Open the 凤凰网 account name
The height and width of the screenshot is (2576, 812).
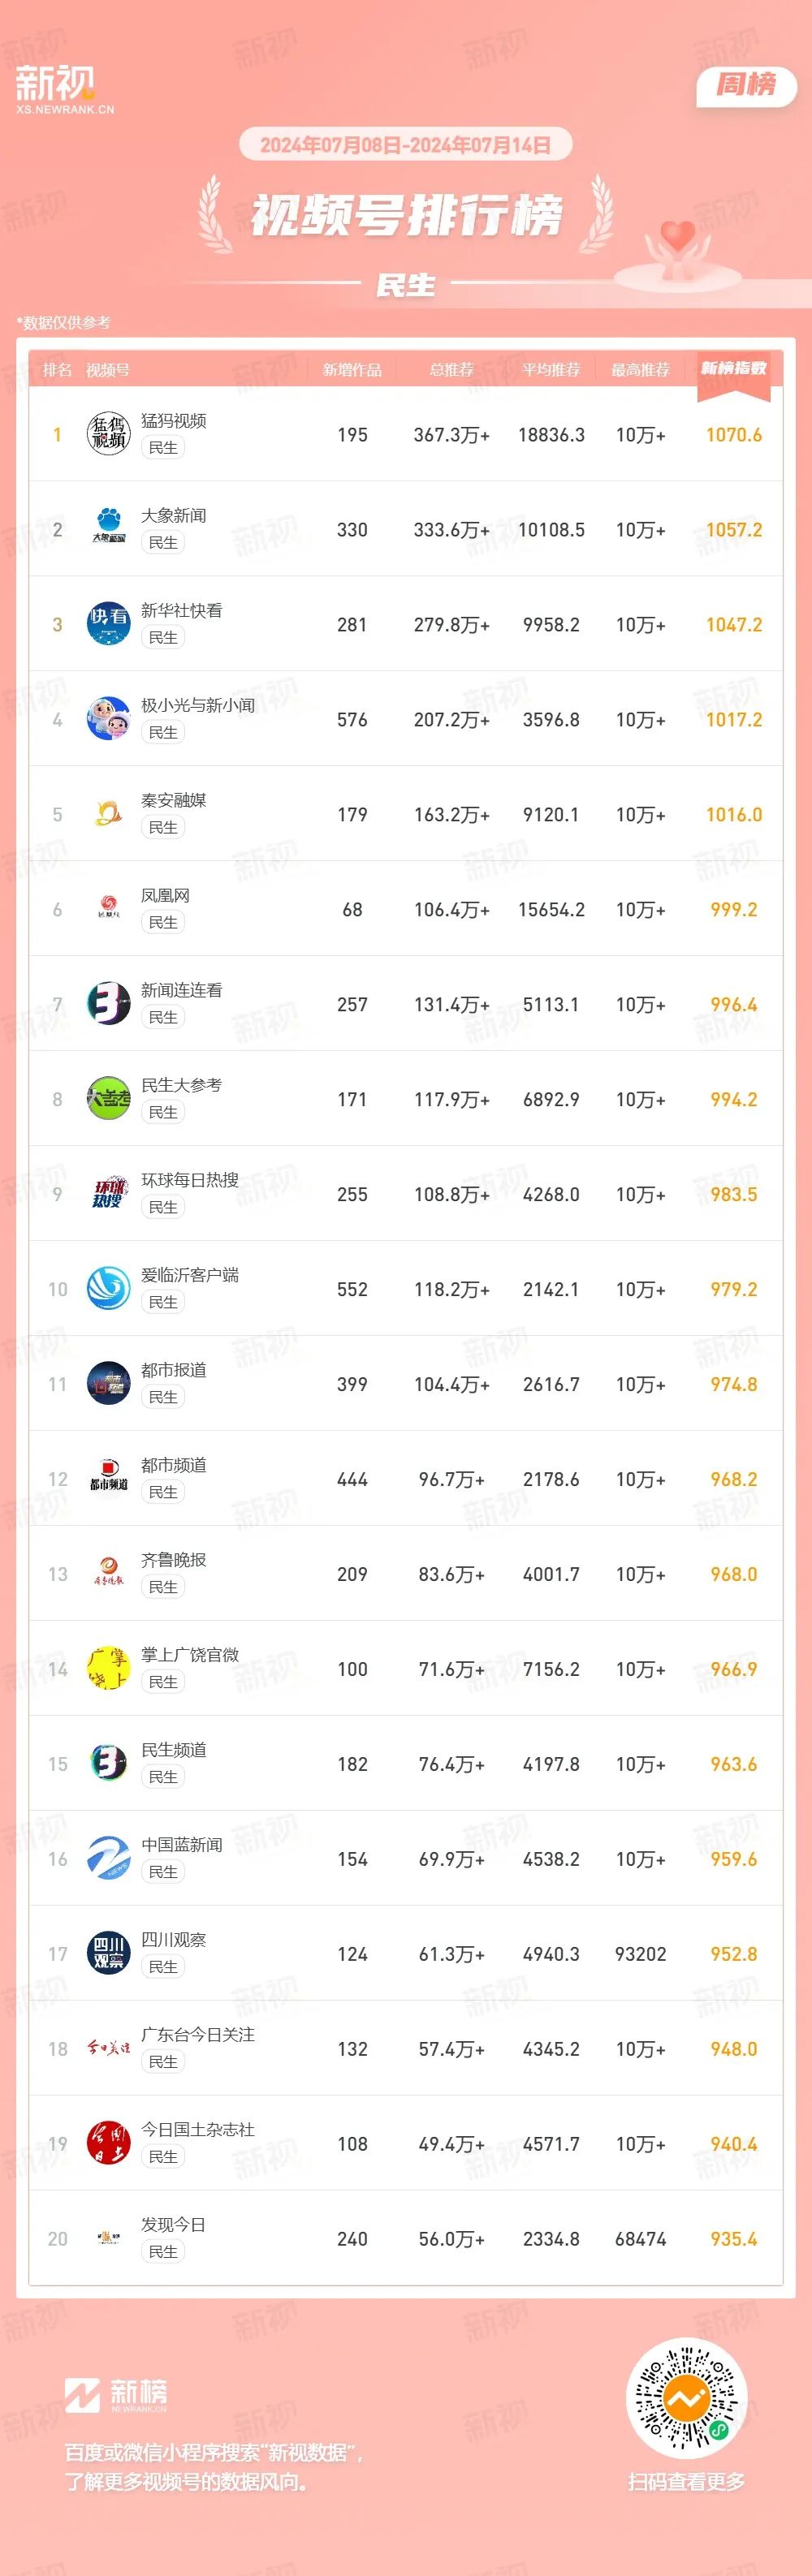pos(165,895)
